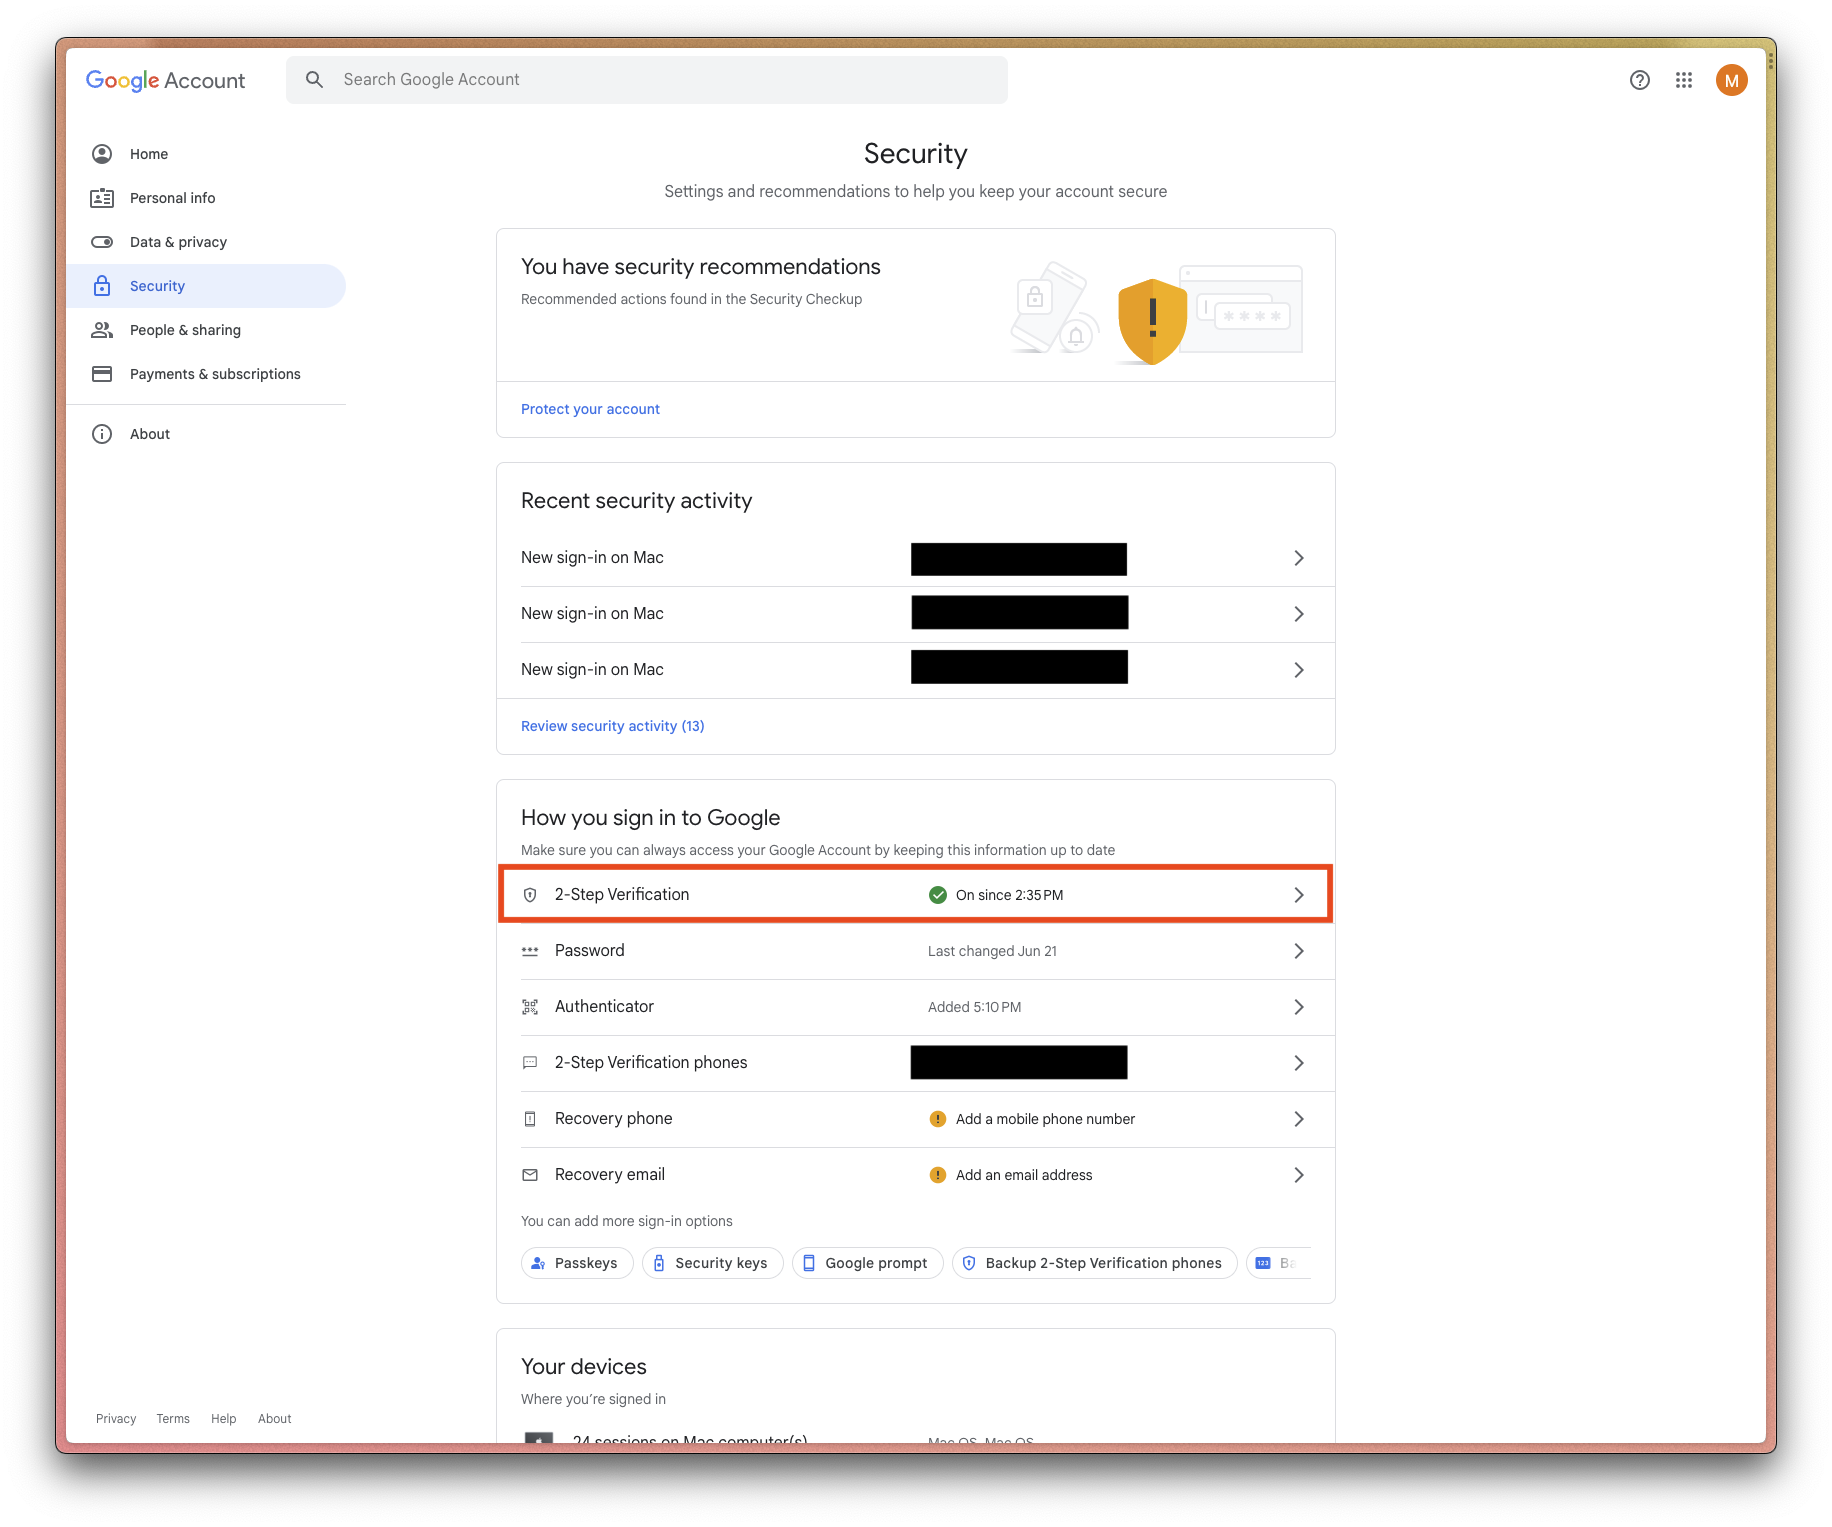Expand third New sign-in on Mac chevron

click(1299, 670)
